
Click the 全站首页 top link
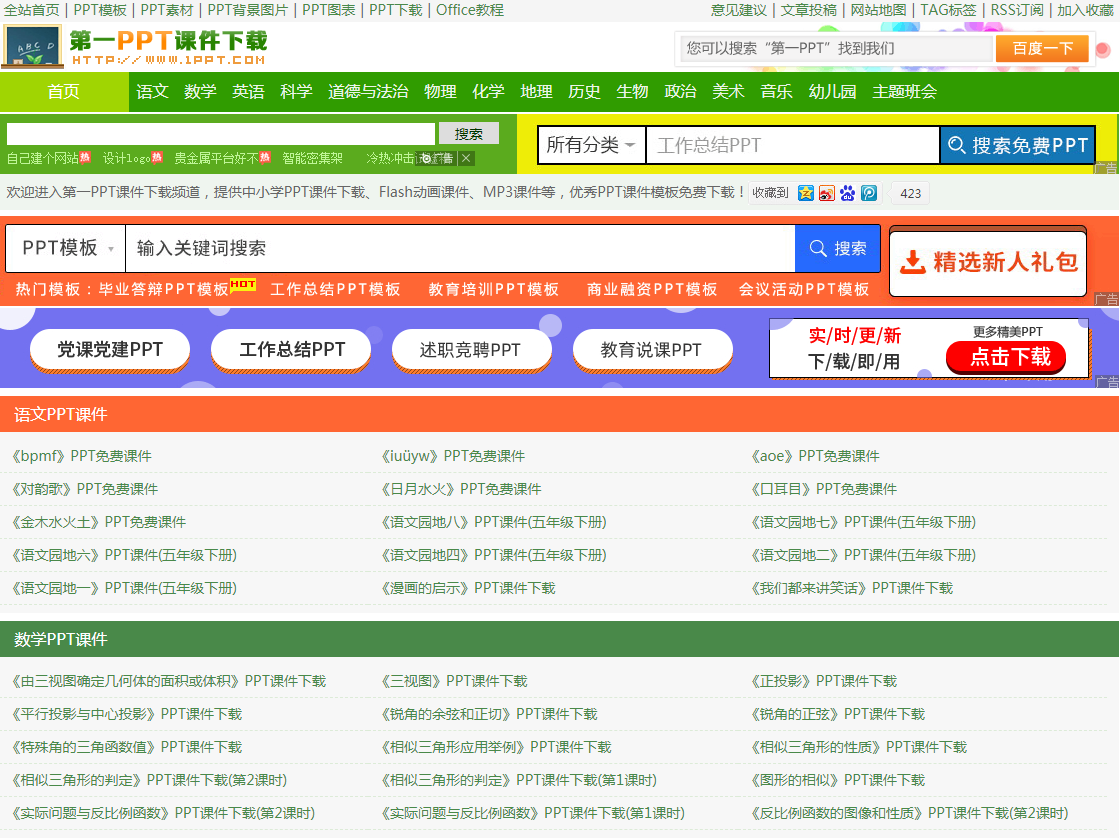tap(31, 10)
